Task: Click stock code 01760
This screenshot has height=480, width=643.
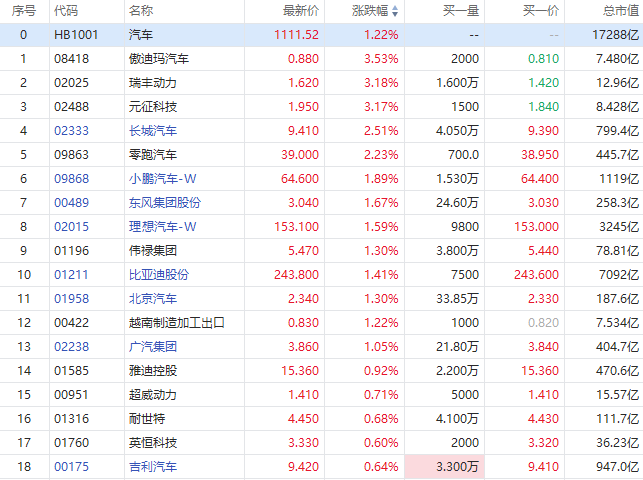Action: [x=71, y=443]
